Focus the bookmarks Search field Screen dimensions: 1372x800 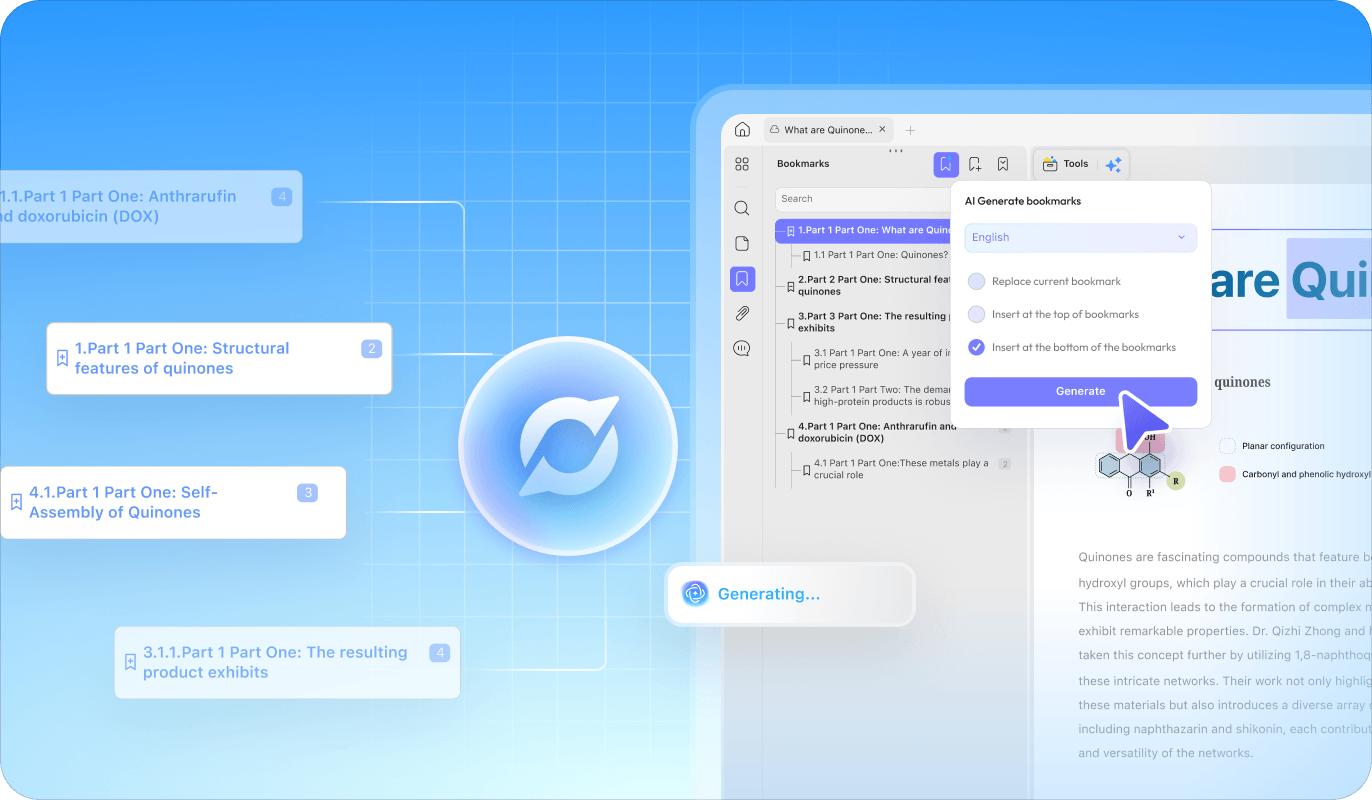click(863, 199)
